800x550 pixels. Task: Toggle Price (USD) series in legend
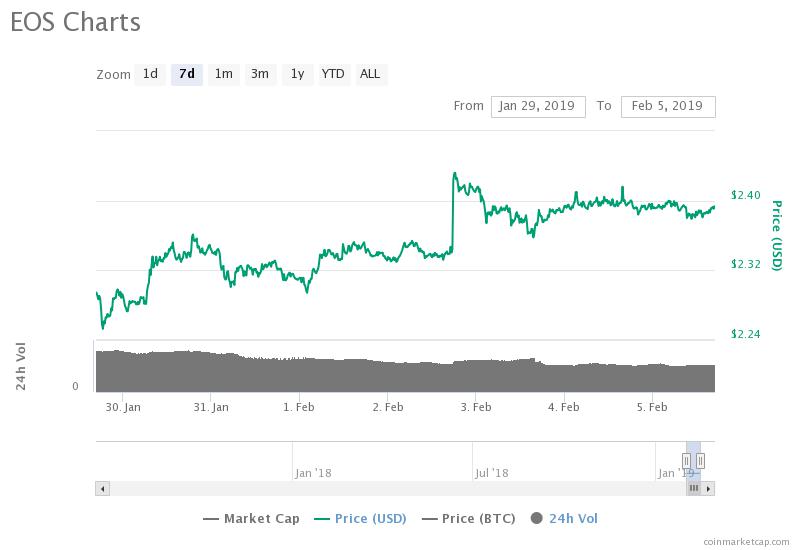361,518
